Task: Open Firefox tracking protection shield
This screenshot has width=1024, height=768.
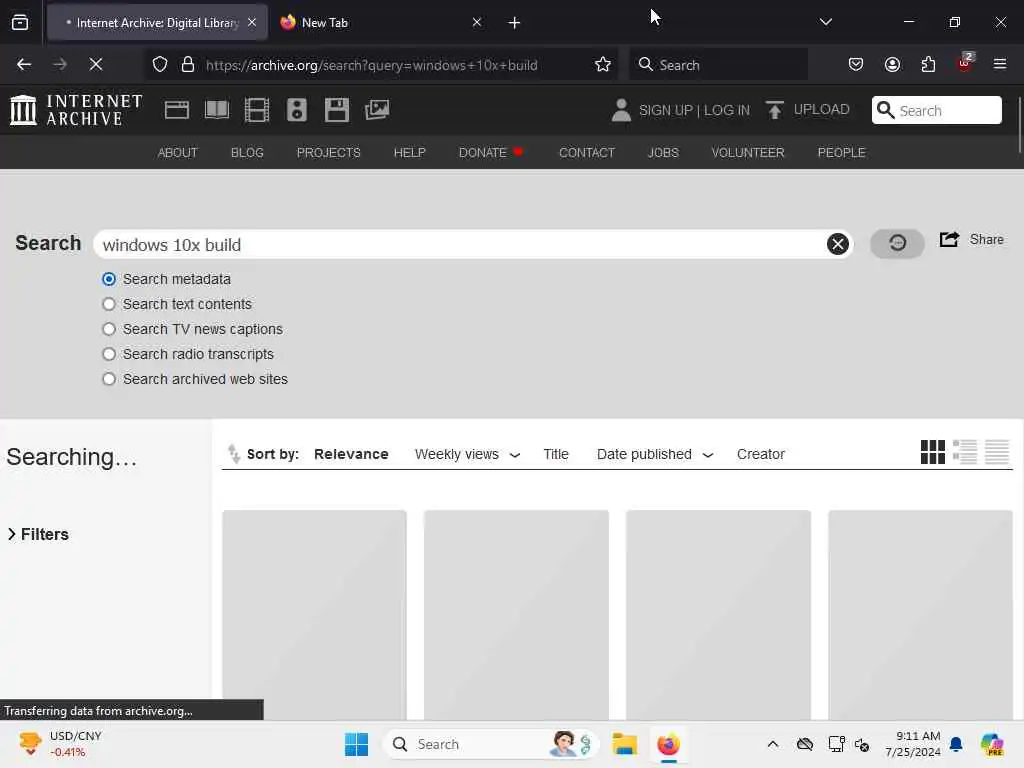Action: tap(160, 64)
